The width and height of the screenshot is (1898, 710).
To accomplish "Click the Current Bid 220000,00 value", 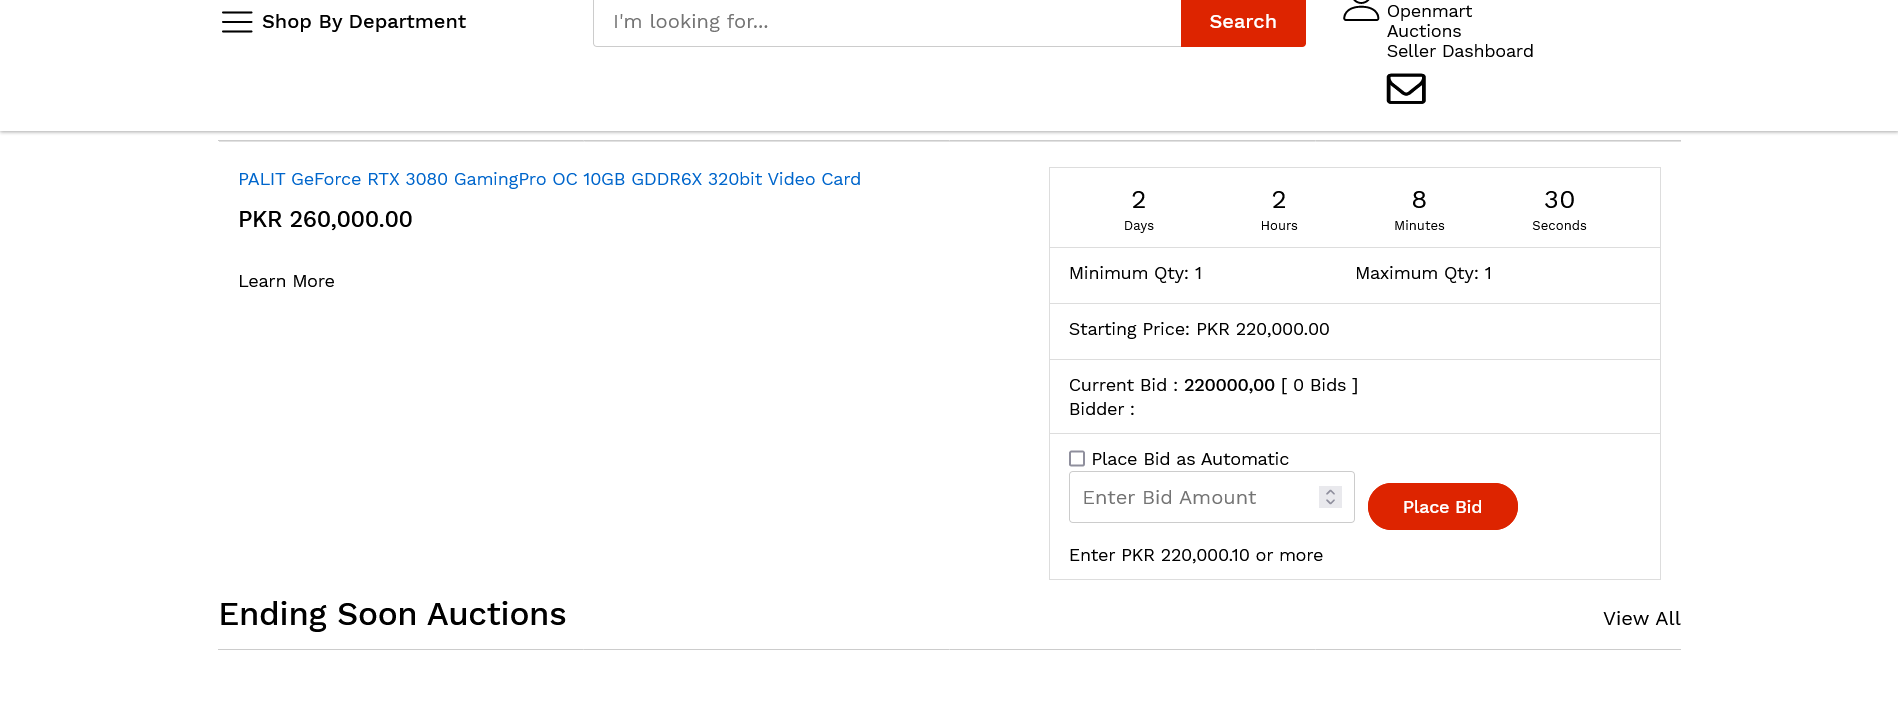I will click(x=1229, y=385).
